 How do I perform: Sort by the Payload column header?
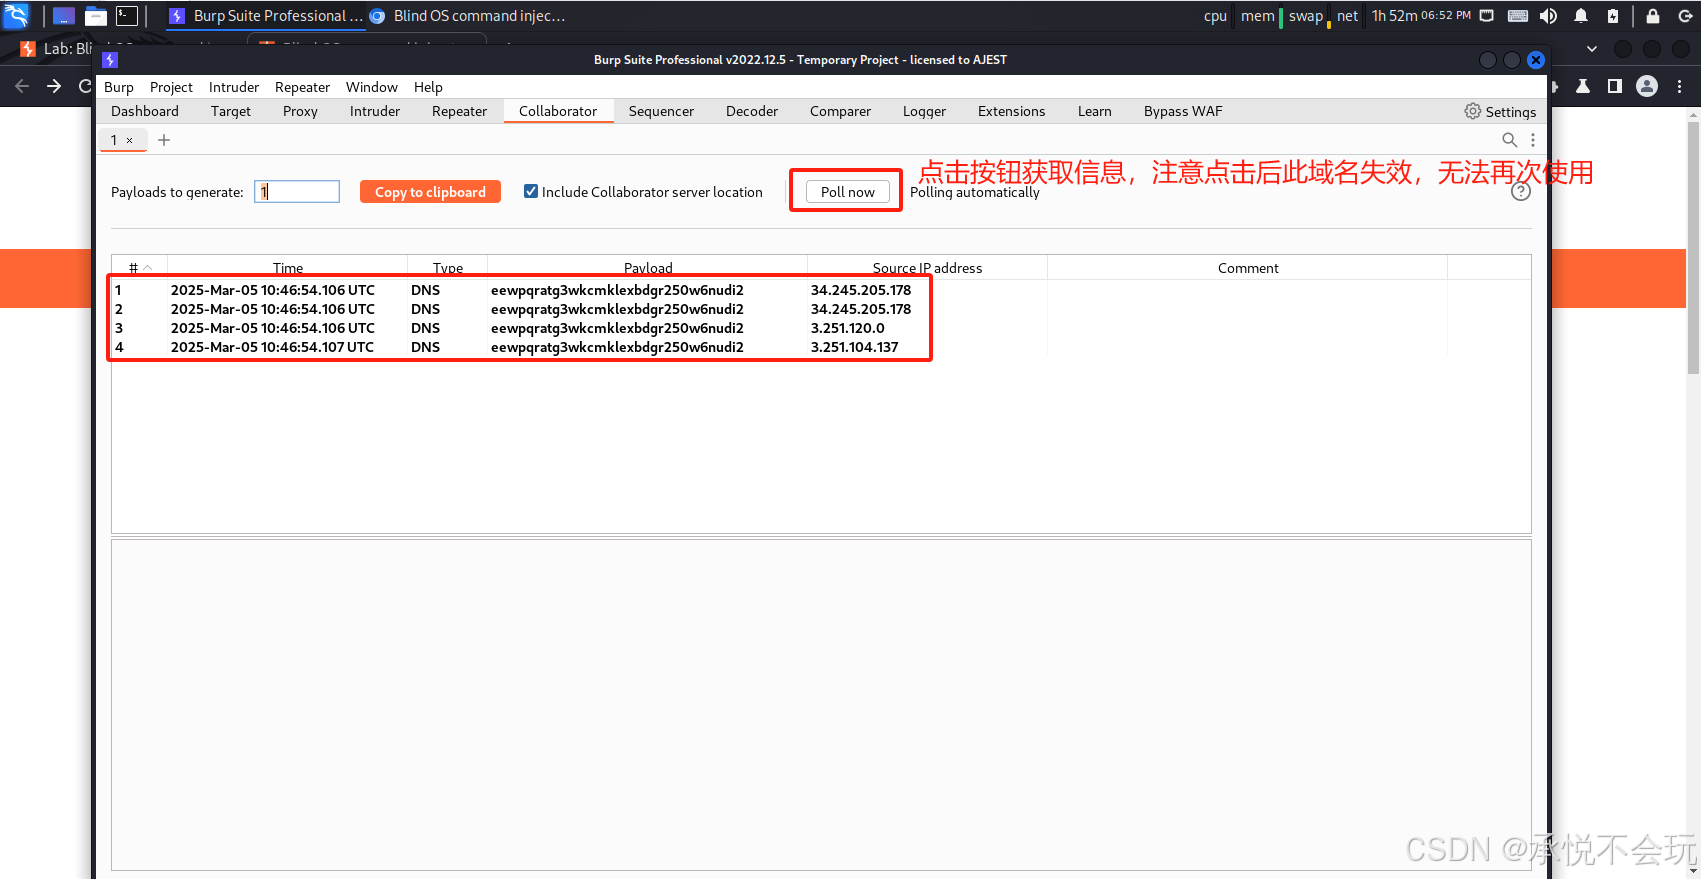[x=647, y=268]
